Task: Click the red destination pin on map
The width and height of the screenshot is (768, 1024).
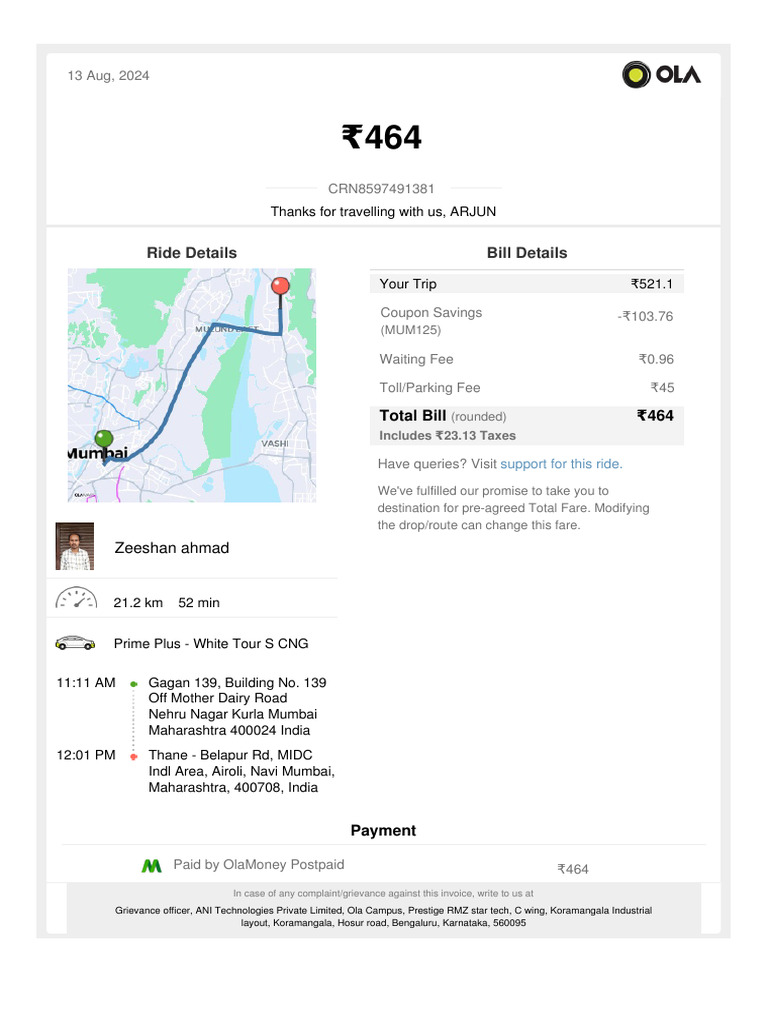Action: (x=280, y=287)
